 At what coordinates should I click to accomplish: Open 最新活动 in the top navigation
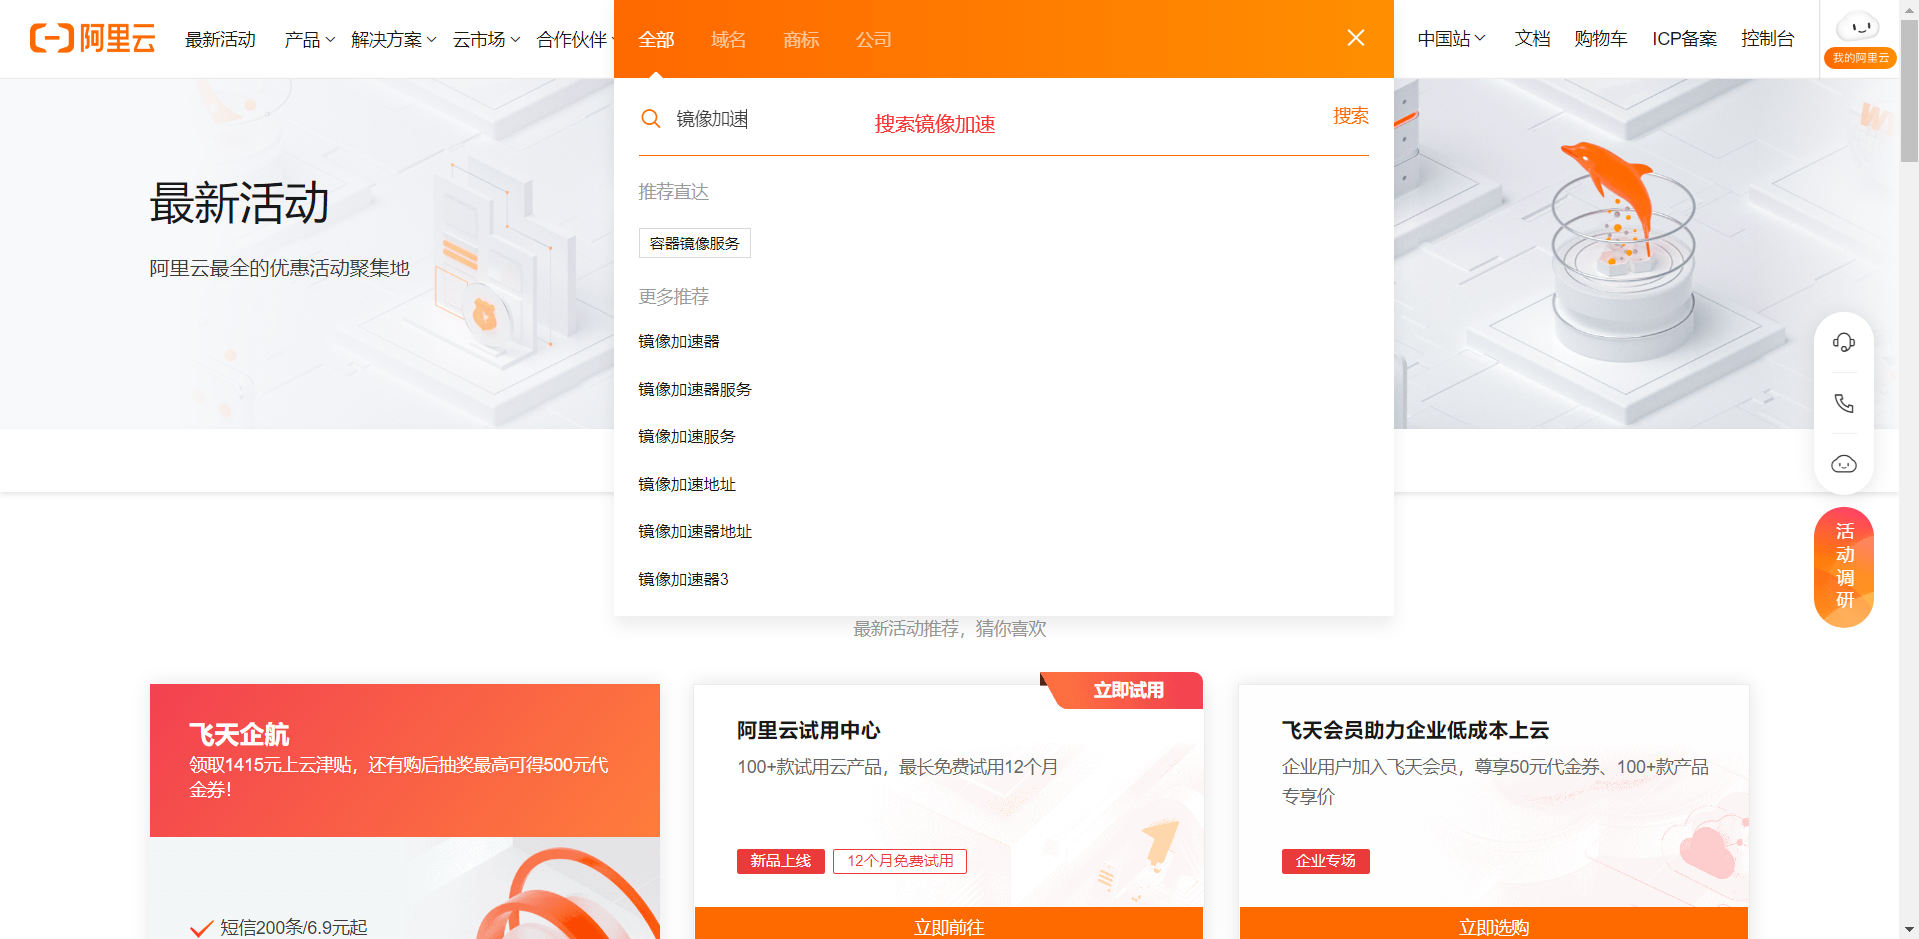(221, 39)
